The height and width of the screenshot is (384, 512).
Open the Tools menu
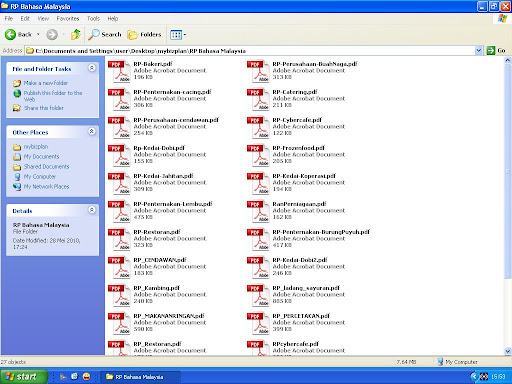pos(93,19)
